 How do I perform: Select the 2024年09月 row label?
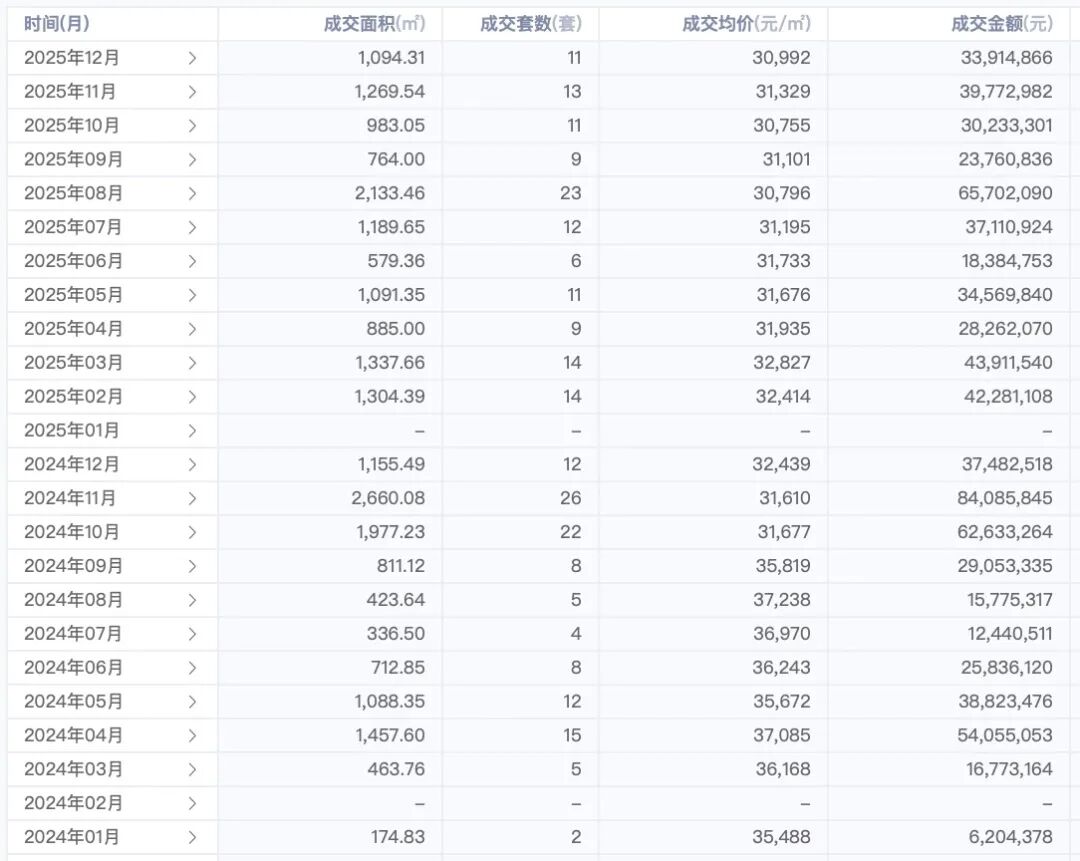coord(73,566)
